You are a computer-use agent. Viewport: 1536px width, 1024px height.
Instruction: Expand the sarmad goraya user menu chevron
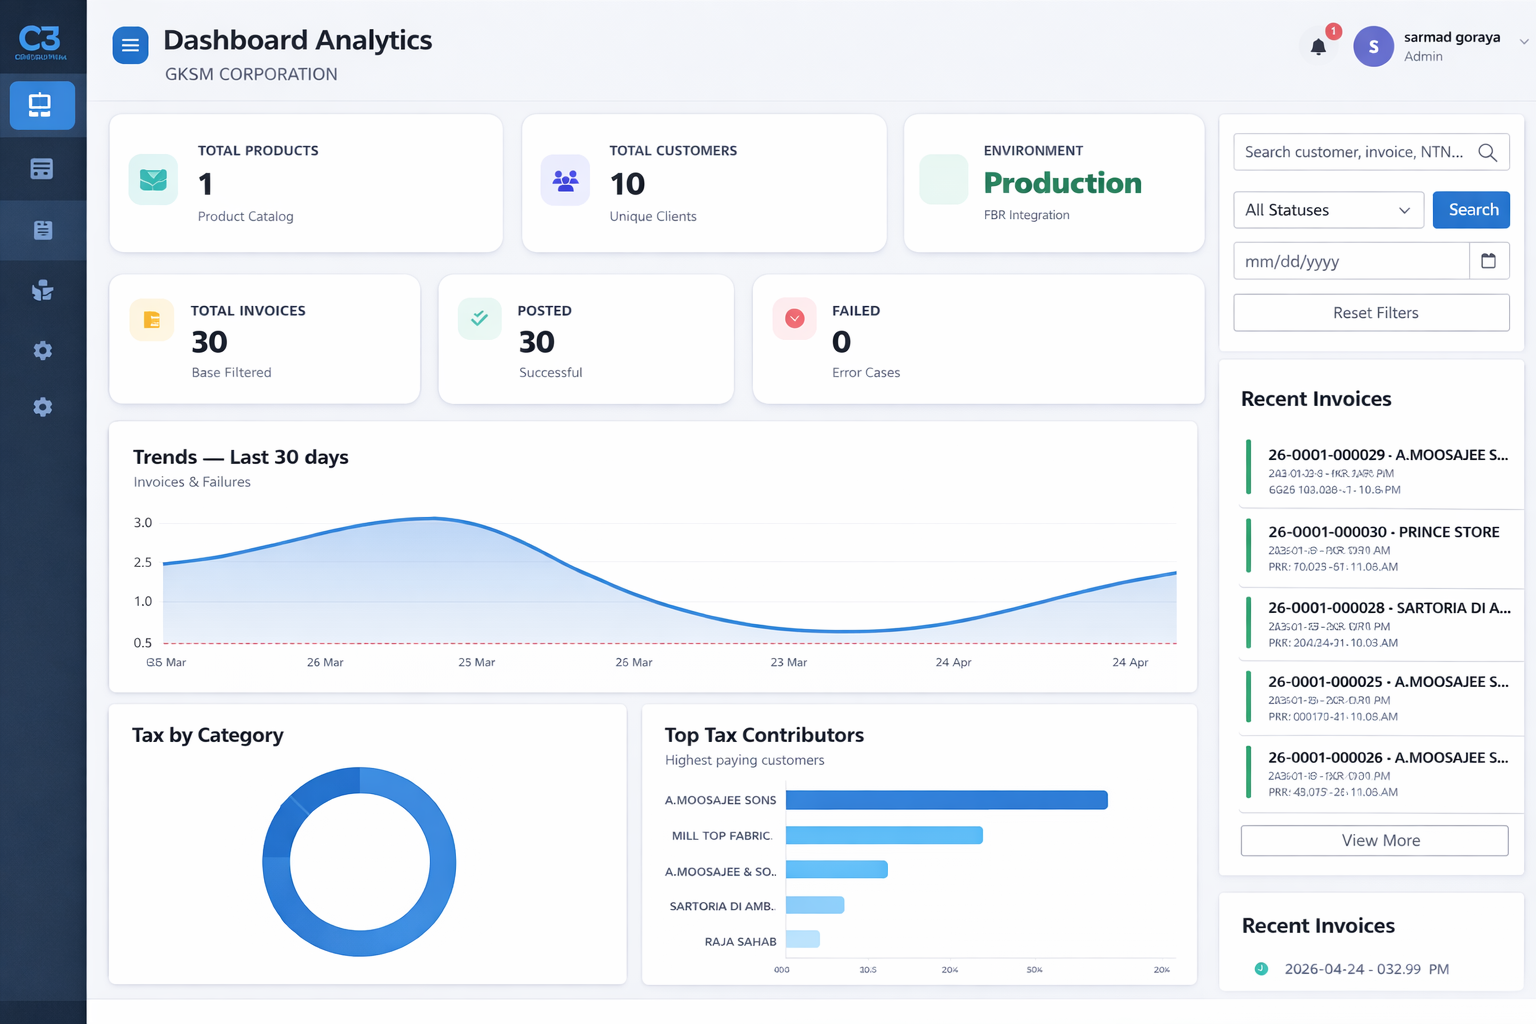click(x=1523, y=42)
